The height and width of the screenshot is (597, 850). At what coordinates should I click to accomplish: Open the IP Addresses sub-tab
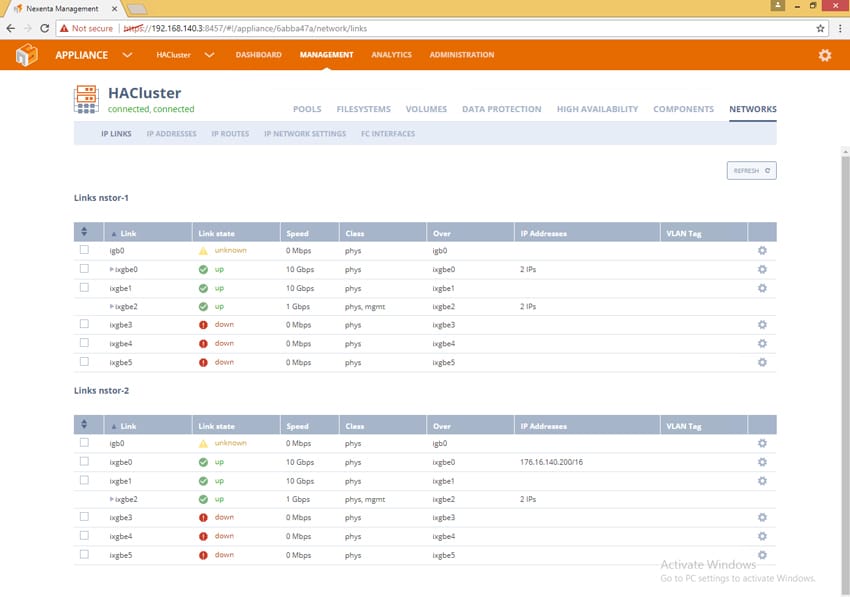click(171, 133)
